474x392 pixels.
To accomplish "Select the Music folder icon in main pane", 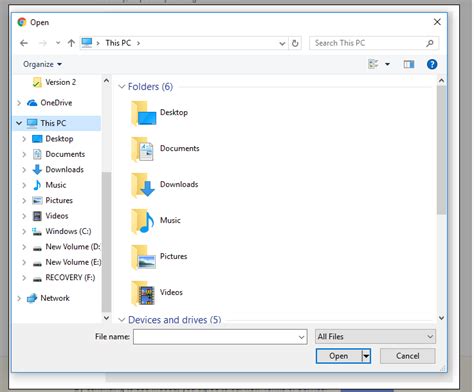I will 143,221.
